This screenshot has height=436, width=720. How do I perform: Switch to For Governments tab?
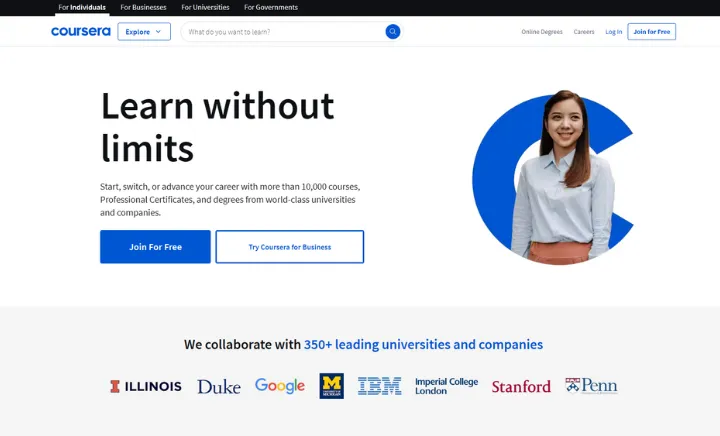[x=271, y=7]
